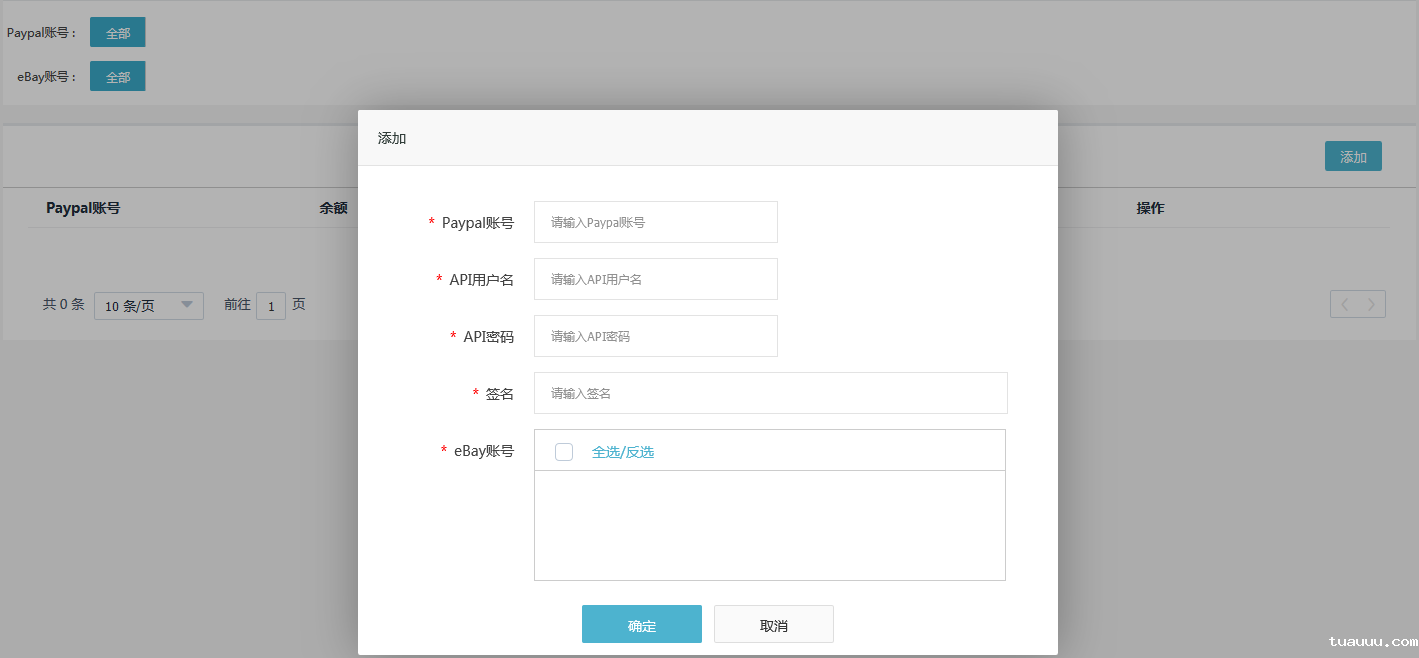Tick the 全选/反选 checkbox
1419x658 pixels.
pyautogui.click(x=564, y=452)
